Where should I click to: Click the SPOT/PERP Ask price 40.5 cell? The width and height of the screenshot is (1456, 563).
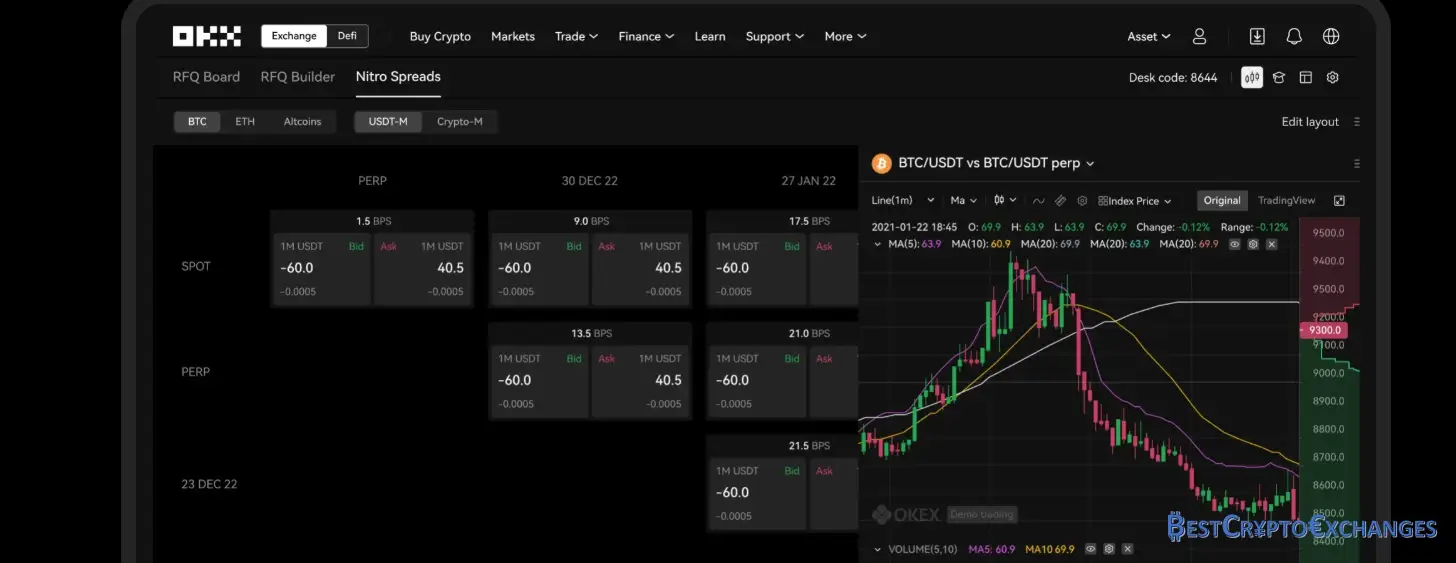(422, 268)
